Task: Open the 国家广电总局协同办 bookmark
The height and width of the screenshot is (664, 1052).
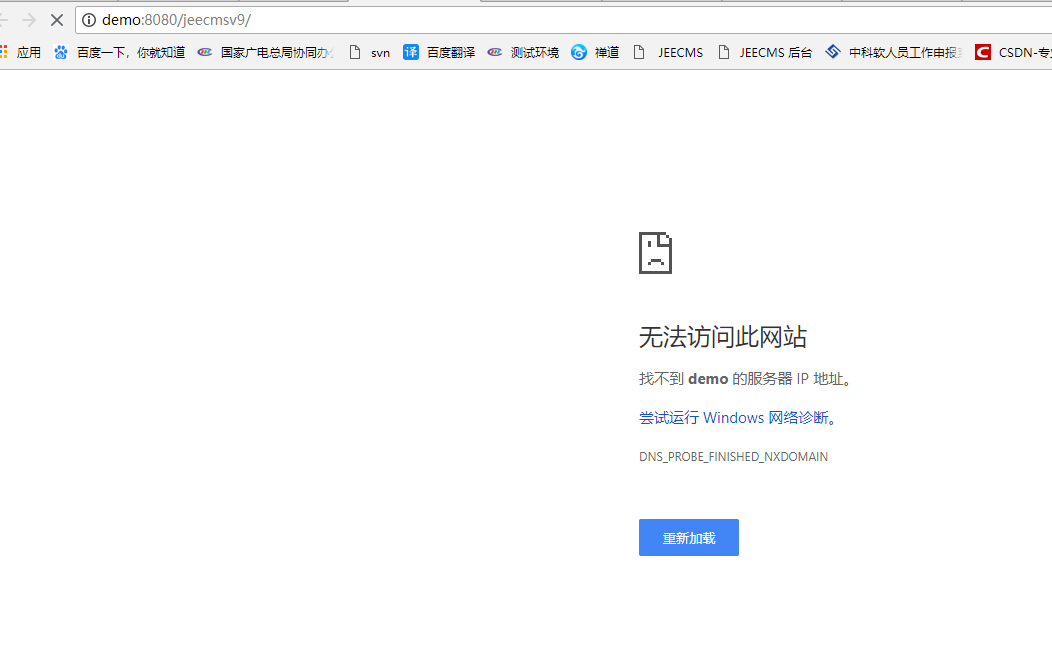Action: pos(266,52)
